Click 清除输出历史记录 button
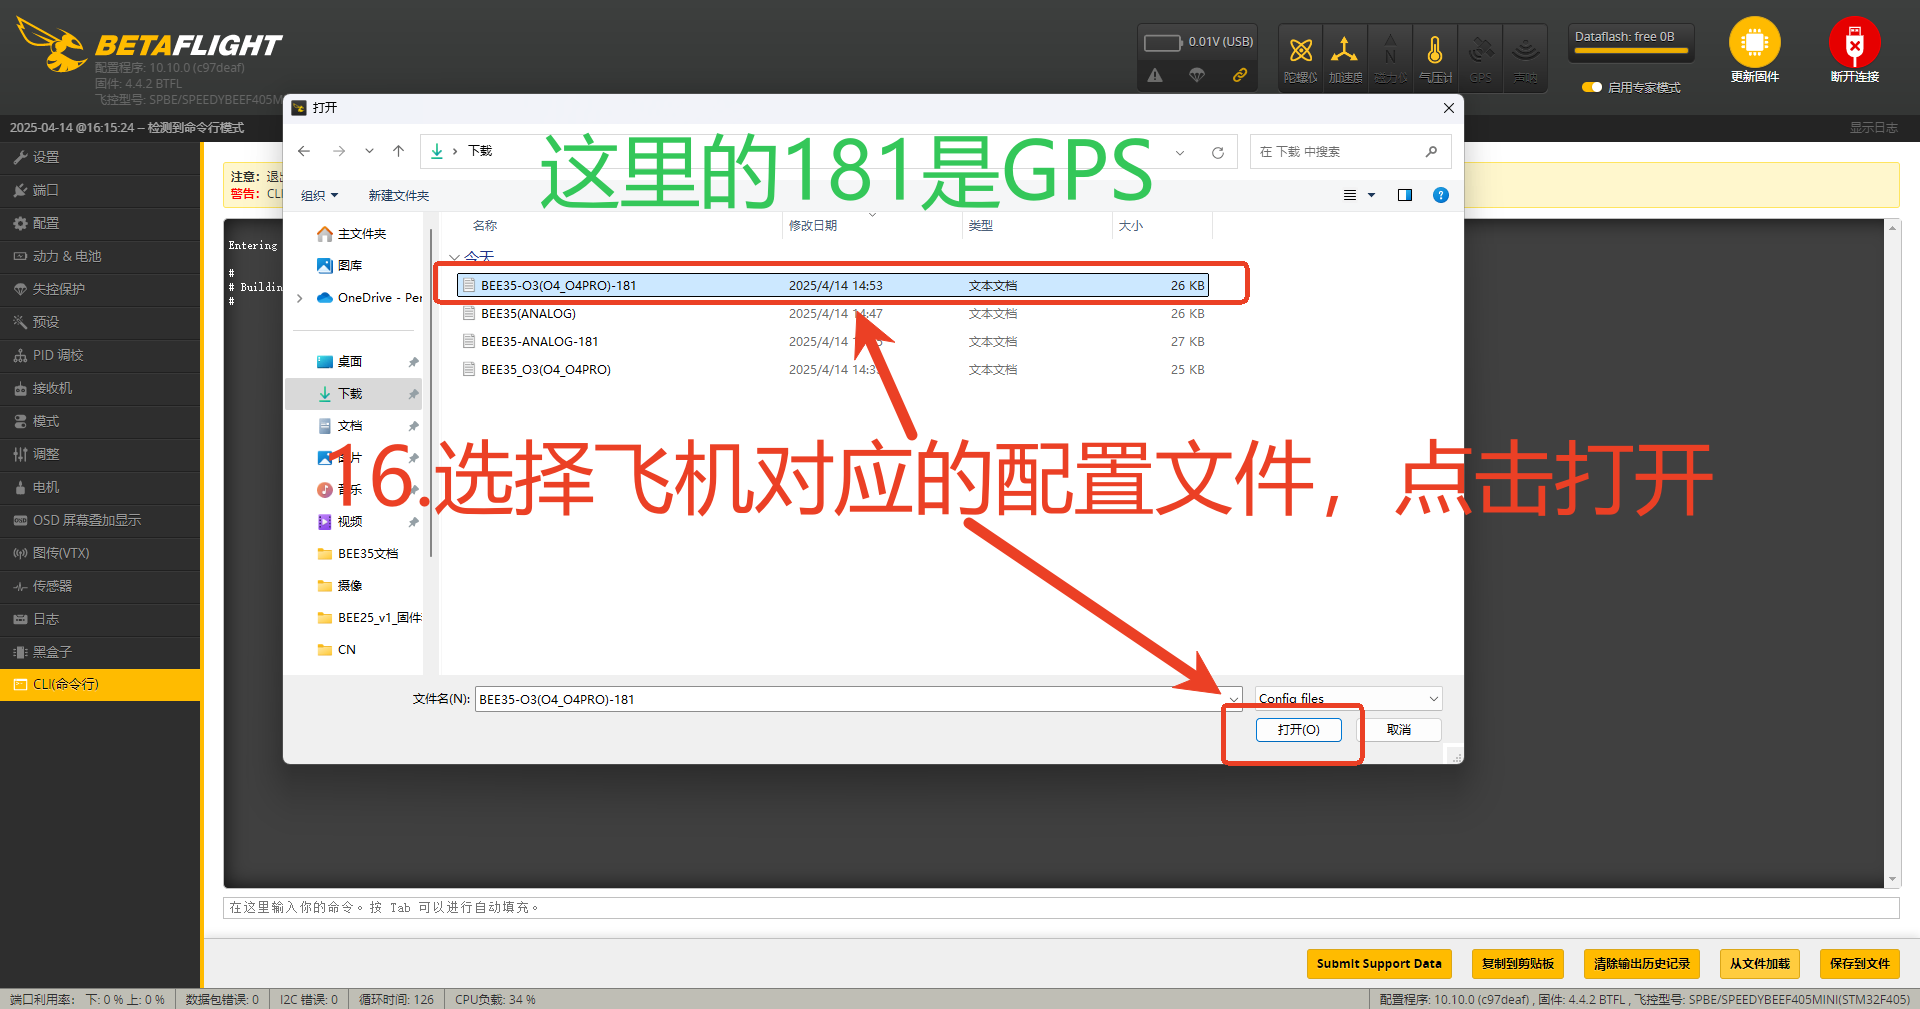 click(1641, 964)
